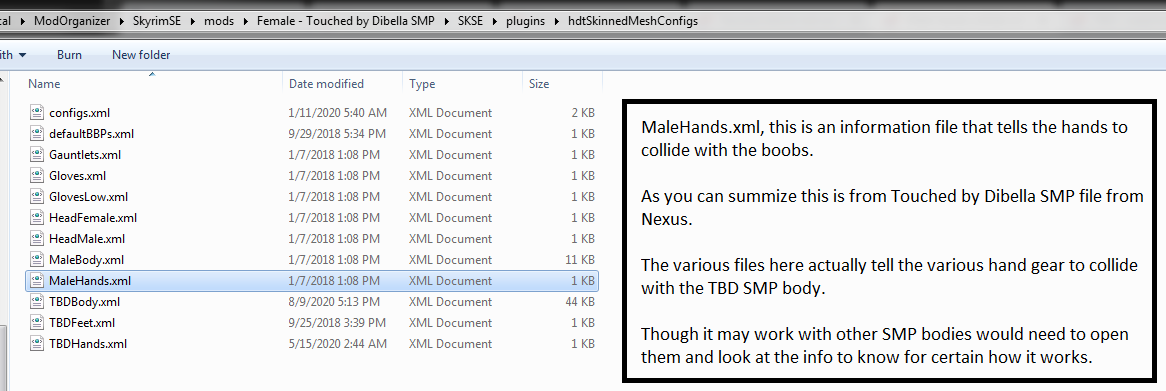1166x391 pixels.
Task: Click the defaultBBPs.xml file icon
Action: tap(37, 134)
